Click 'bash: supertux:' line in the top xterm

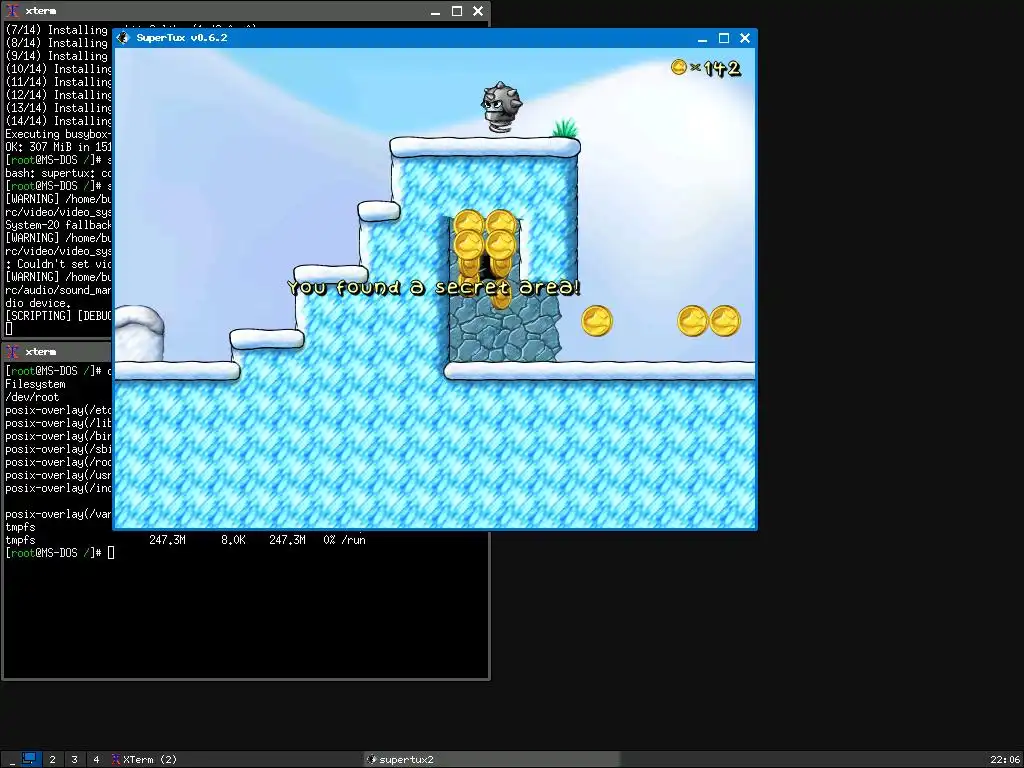(x=57, y=173)
